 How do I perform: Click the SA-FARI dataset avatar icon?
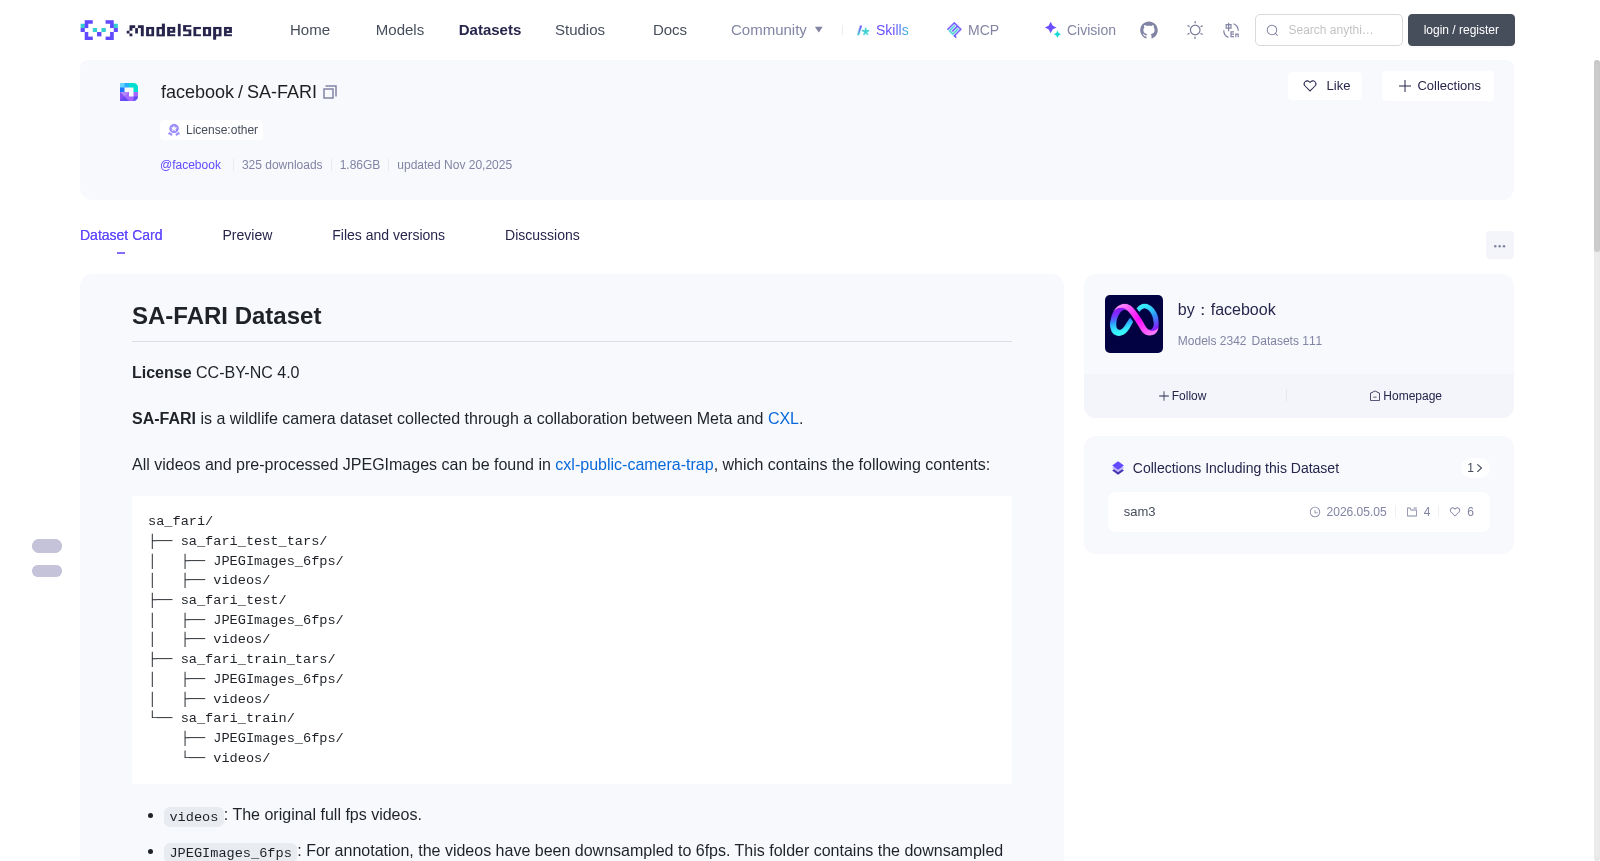point(129,92)
